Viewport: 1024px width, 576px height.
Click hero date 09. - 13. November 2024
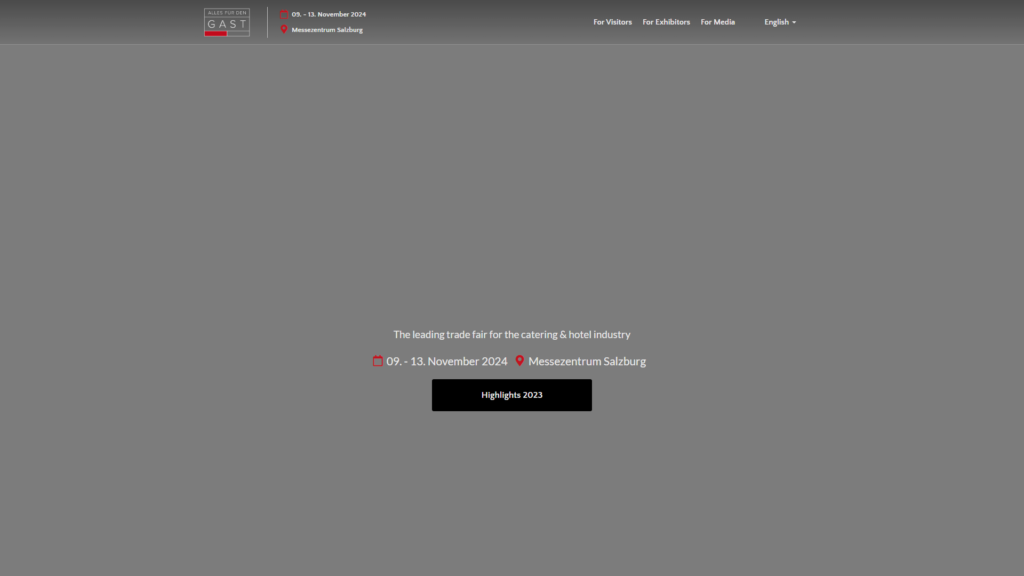pos(447,361)
